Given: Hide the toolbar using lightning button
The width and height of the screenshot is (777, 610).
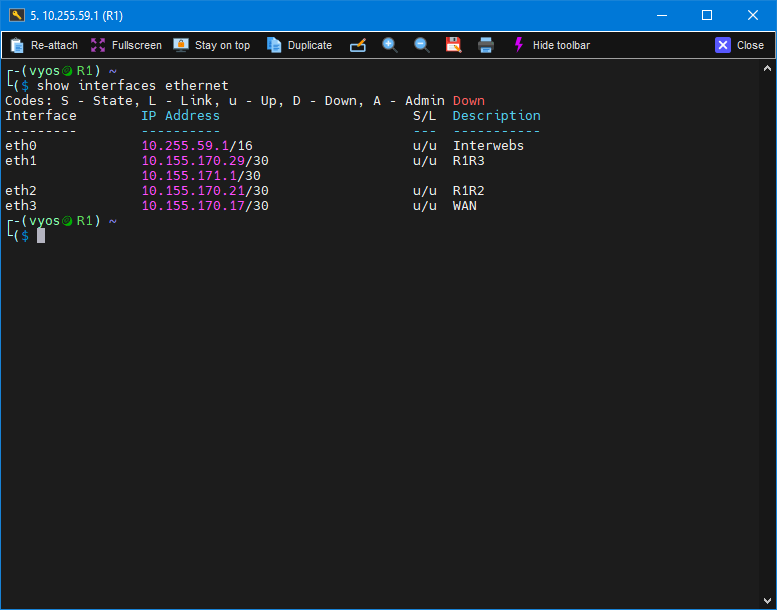Looking at the screenshot, I should coord(550,45).
